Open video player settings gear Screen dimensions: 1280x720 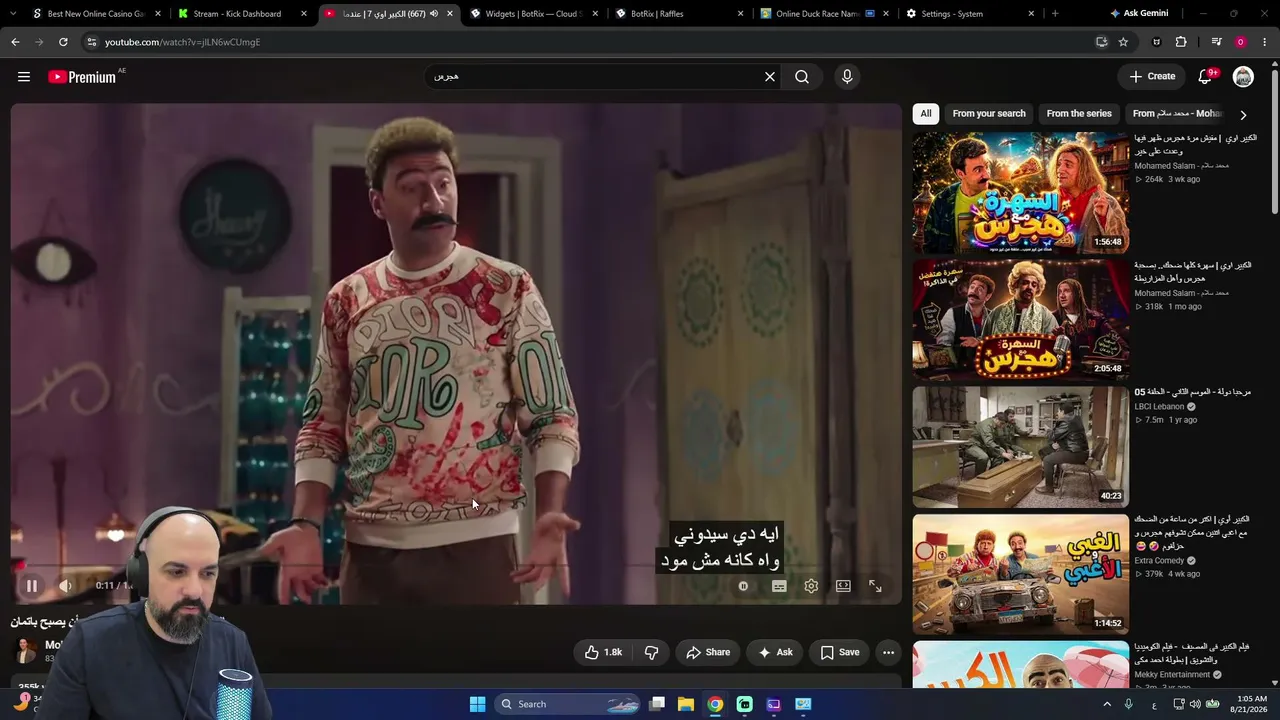(x=811, y=586)
